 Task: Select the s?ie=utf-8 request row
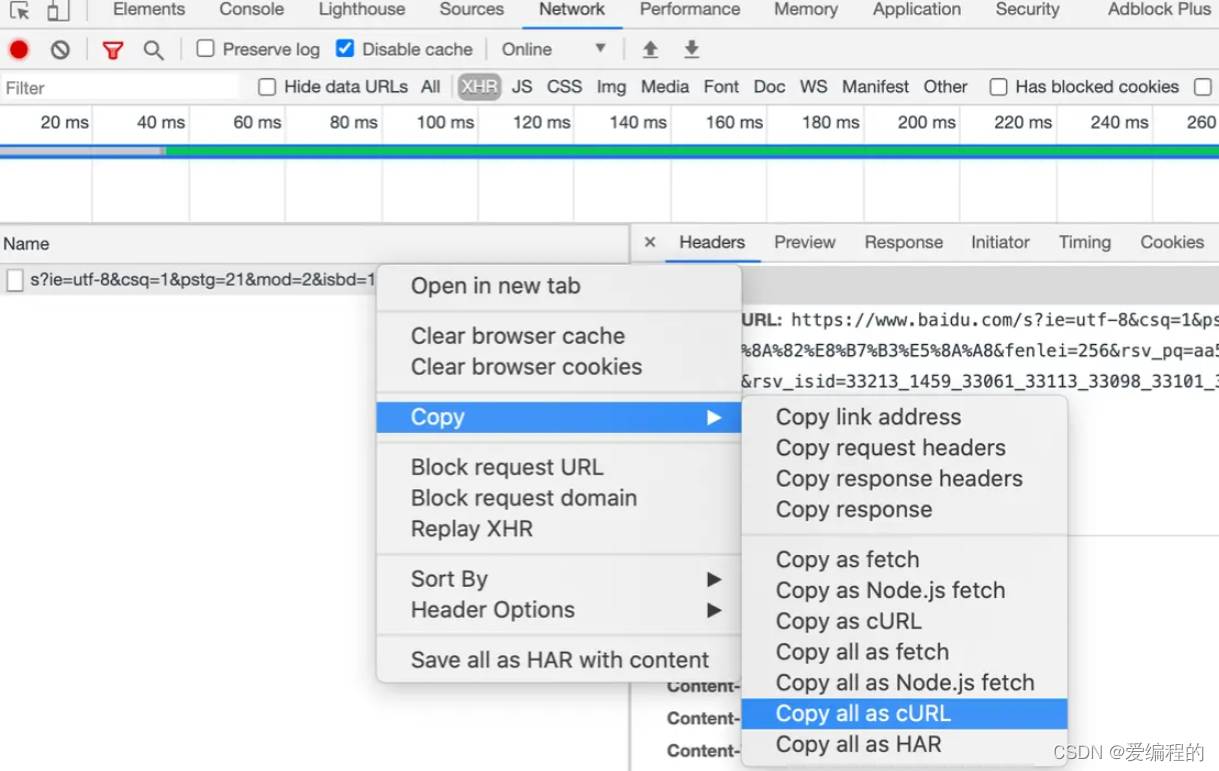[190, 280]
